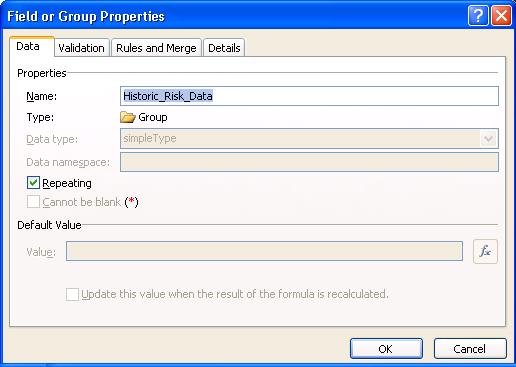The image size is (516, 367).
Task: Select the Data tab
Action: click(28, 46)
